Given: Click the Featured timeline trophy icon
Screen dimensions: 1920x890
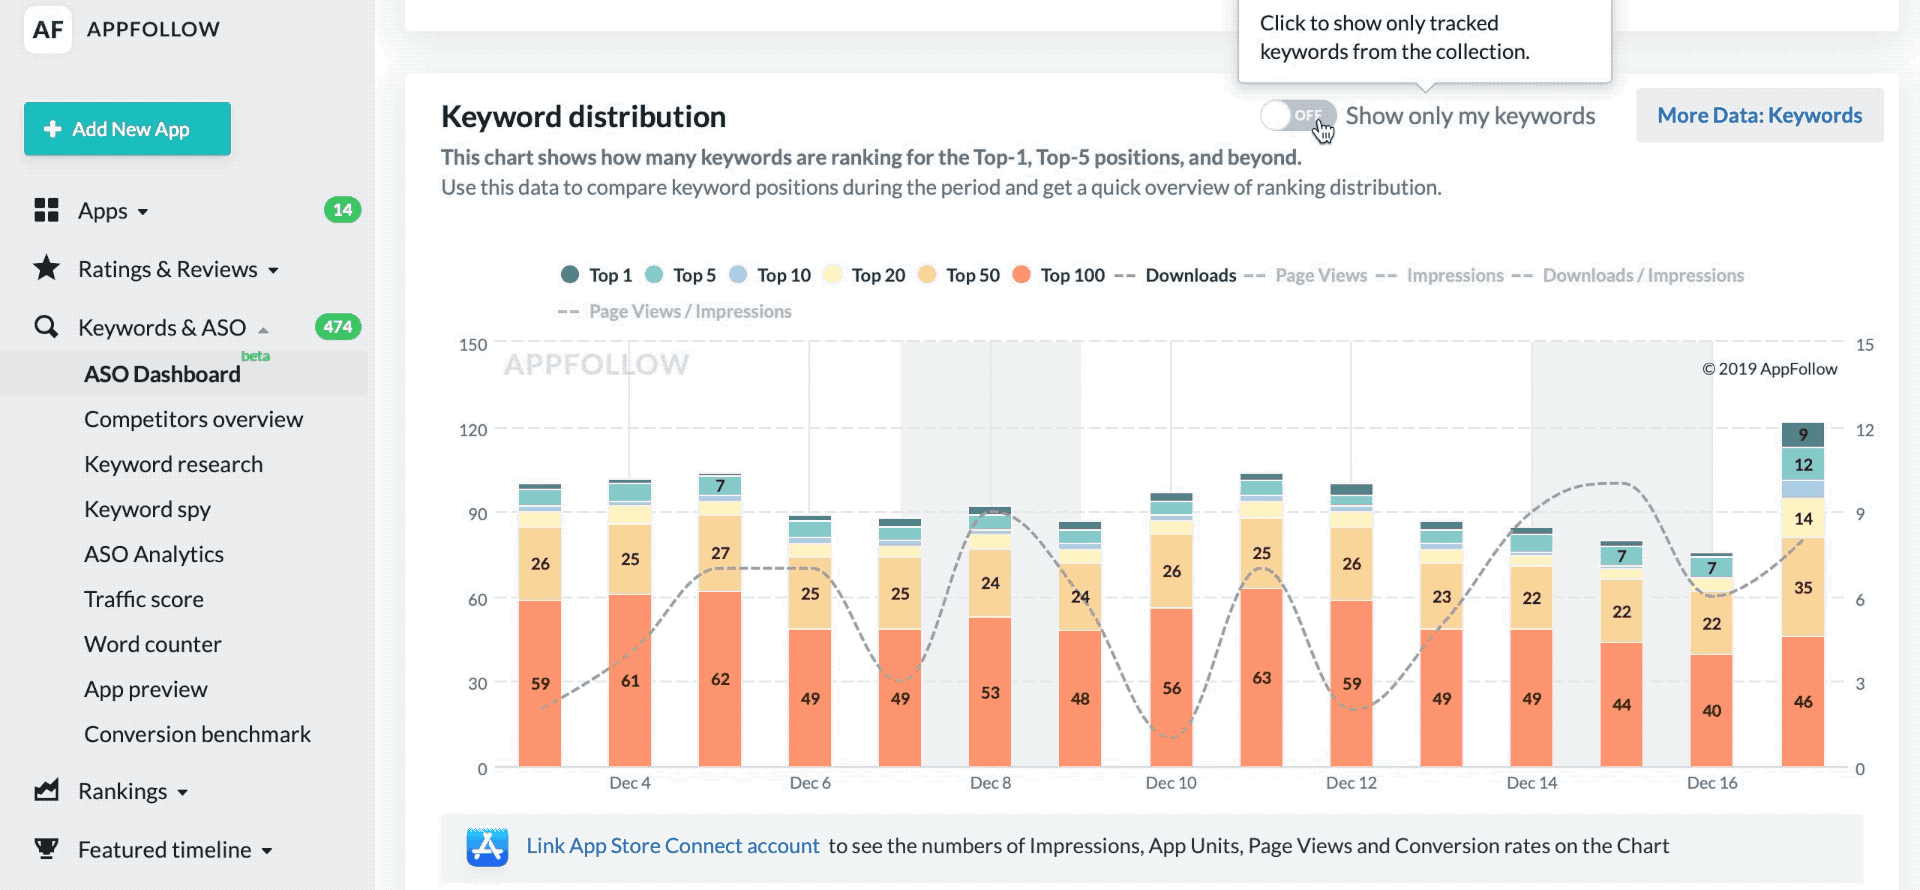Looking at the screenshot, I should click(46, 849).
